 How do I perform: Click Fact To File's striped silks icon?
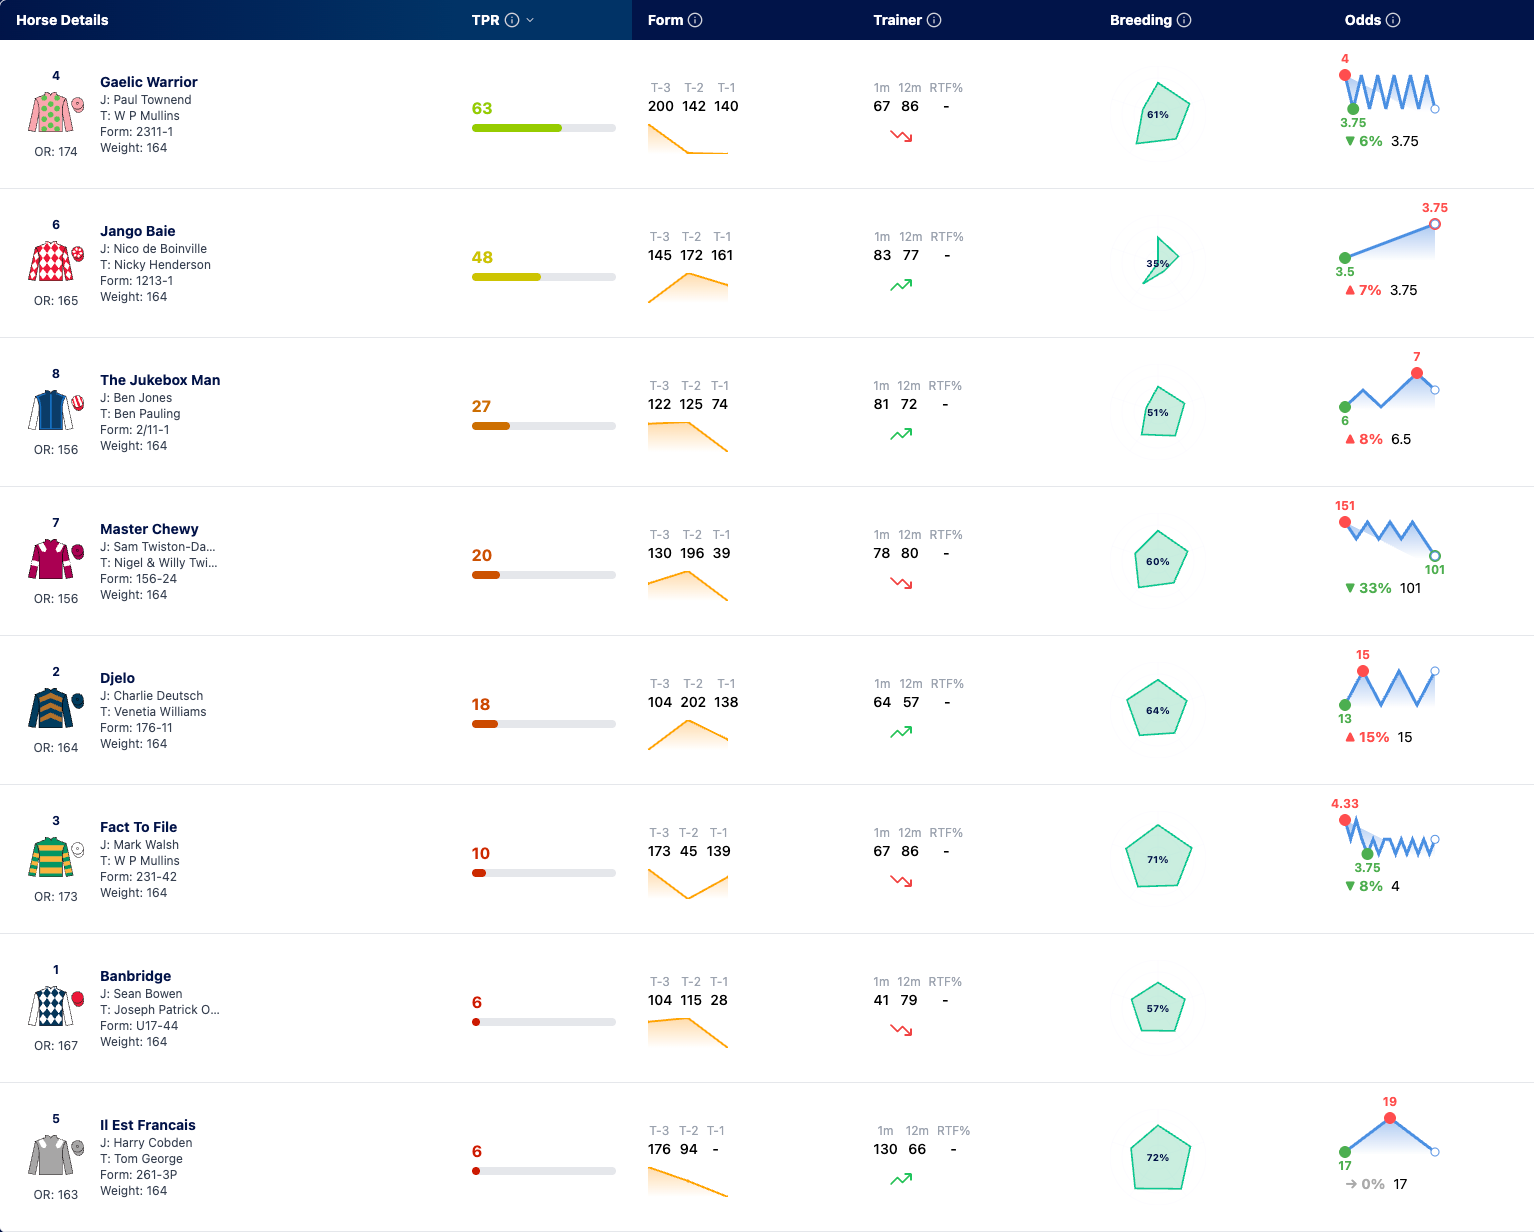pos(51,857)
